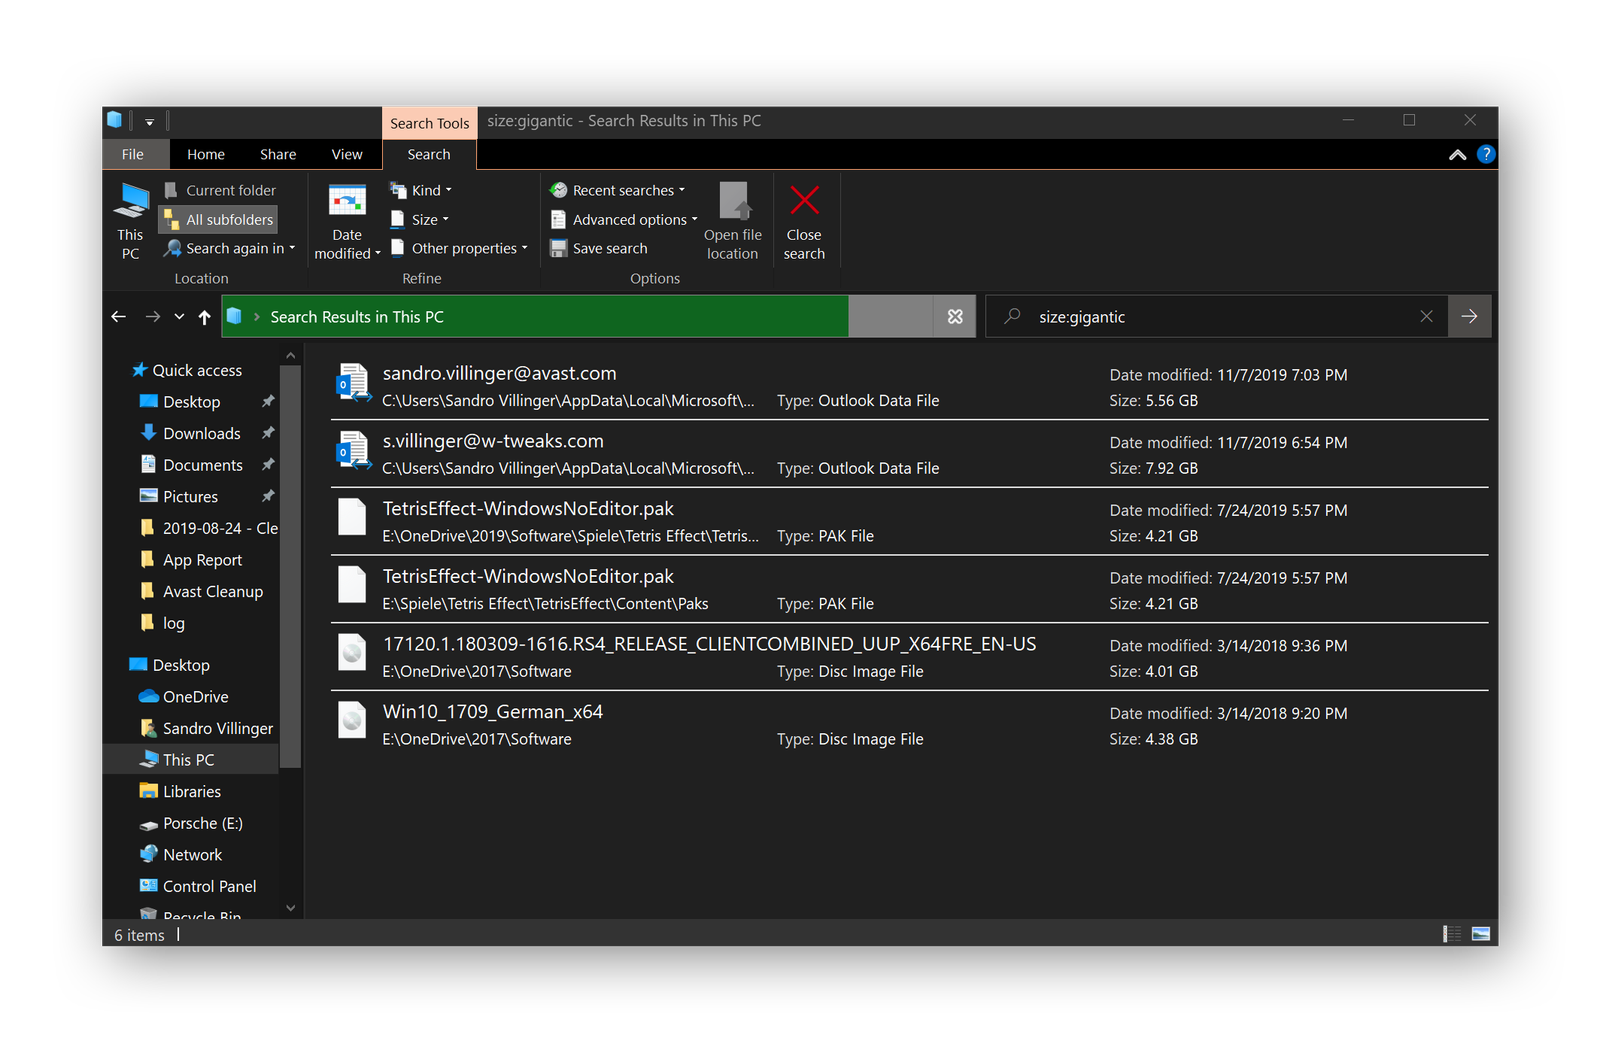Screen dimensions: 1600x1052
Task: Click inside the size:gigantic search field
Action: pos(1220,317)
